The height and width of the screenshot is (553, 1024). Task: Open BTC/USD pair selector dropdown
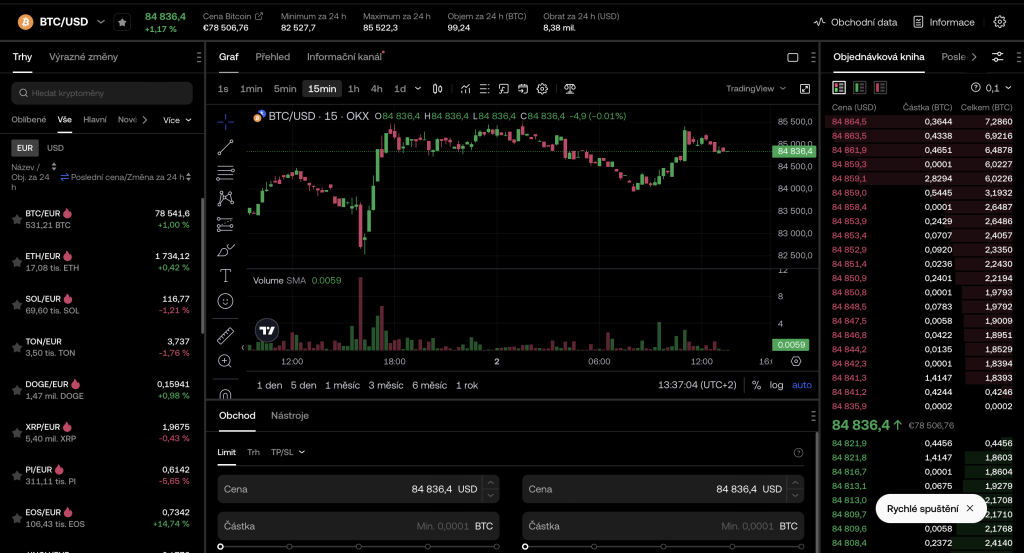101,22
